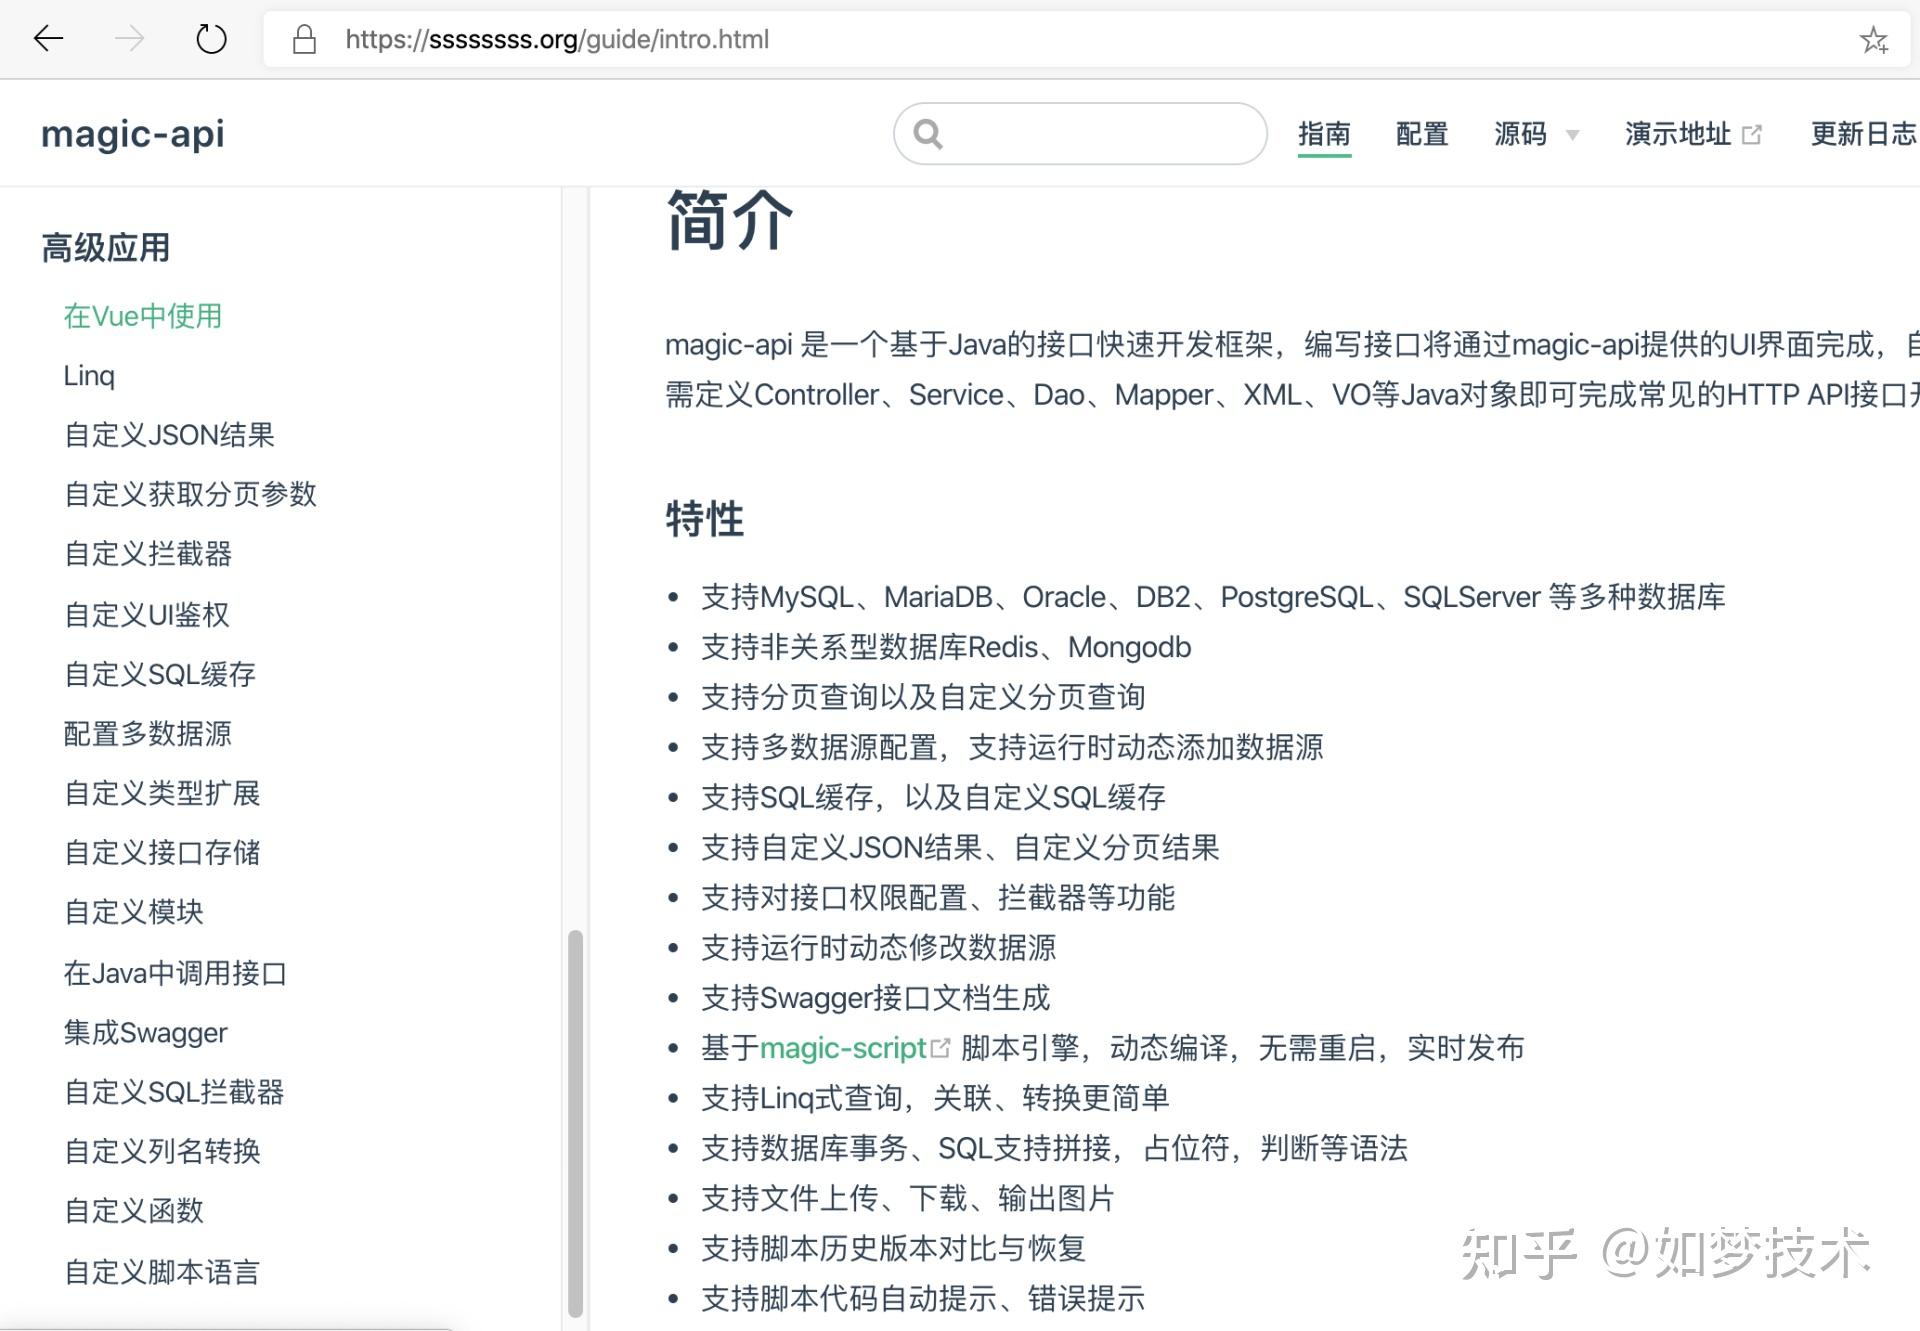Click the browser forward arrow
Viewport: 1920px width, 1331px height.
pos(129,39)
